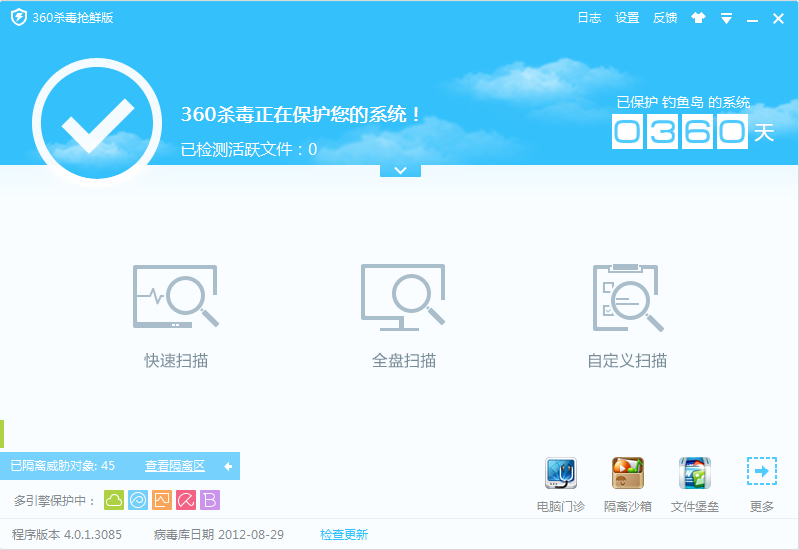
Task: Click the 程序版本 4.0.1.3085 text
Action: click(x=67, y=534)
